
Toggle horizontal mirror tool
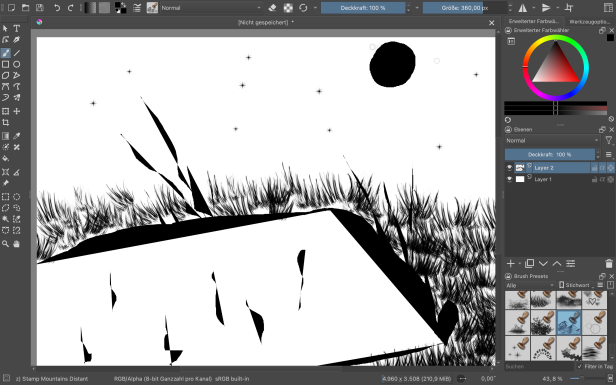(522, 7)
